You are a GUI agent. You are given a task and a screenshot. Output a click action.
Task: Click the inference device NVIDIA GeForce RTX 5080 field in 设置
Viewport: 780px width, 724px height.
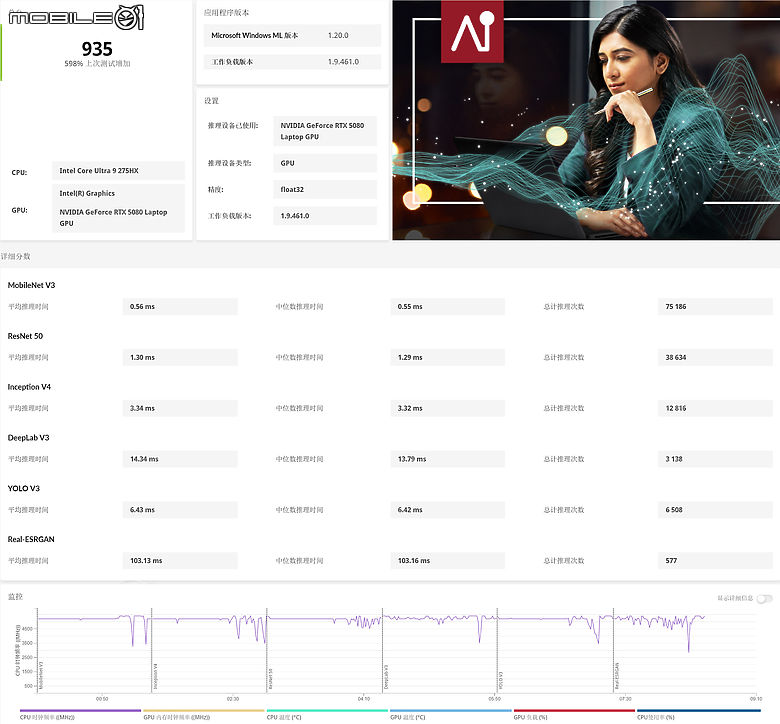pyautogui.click(x=325, y=131)
